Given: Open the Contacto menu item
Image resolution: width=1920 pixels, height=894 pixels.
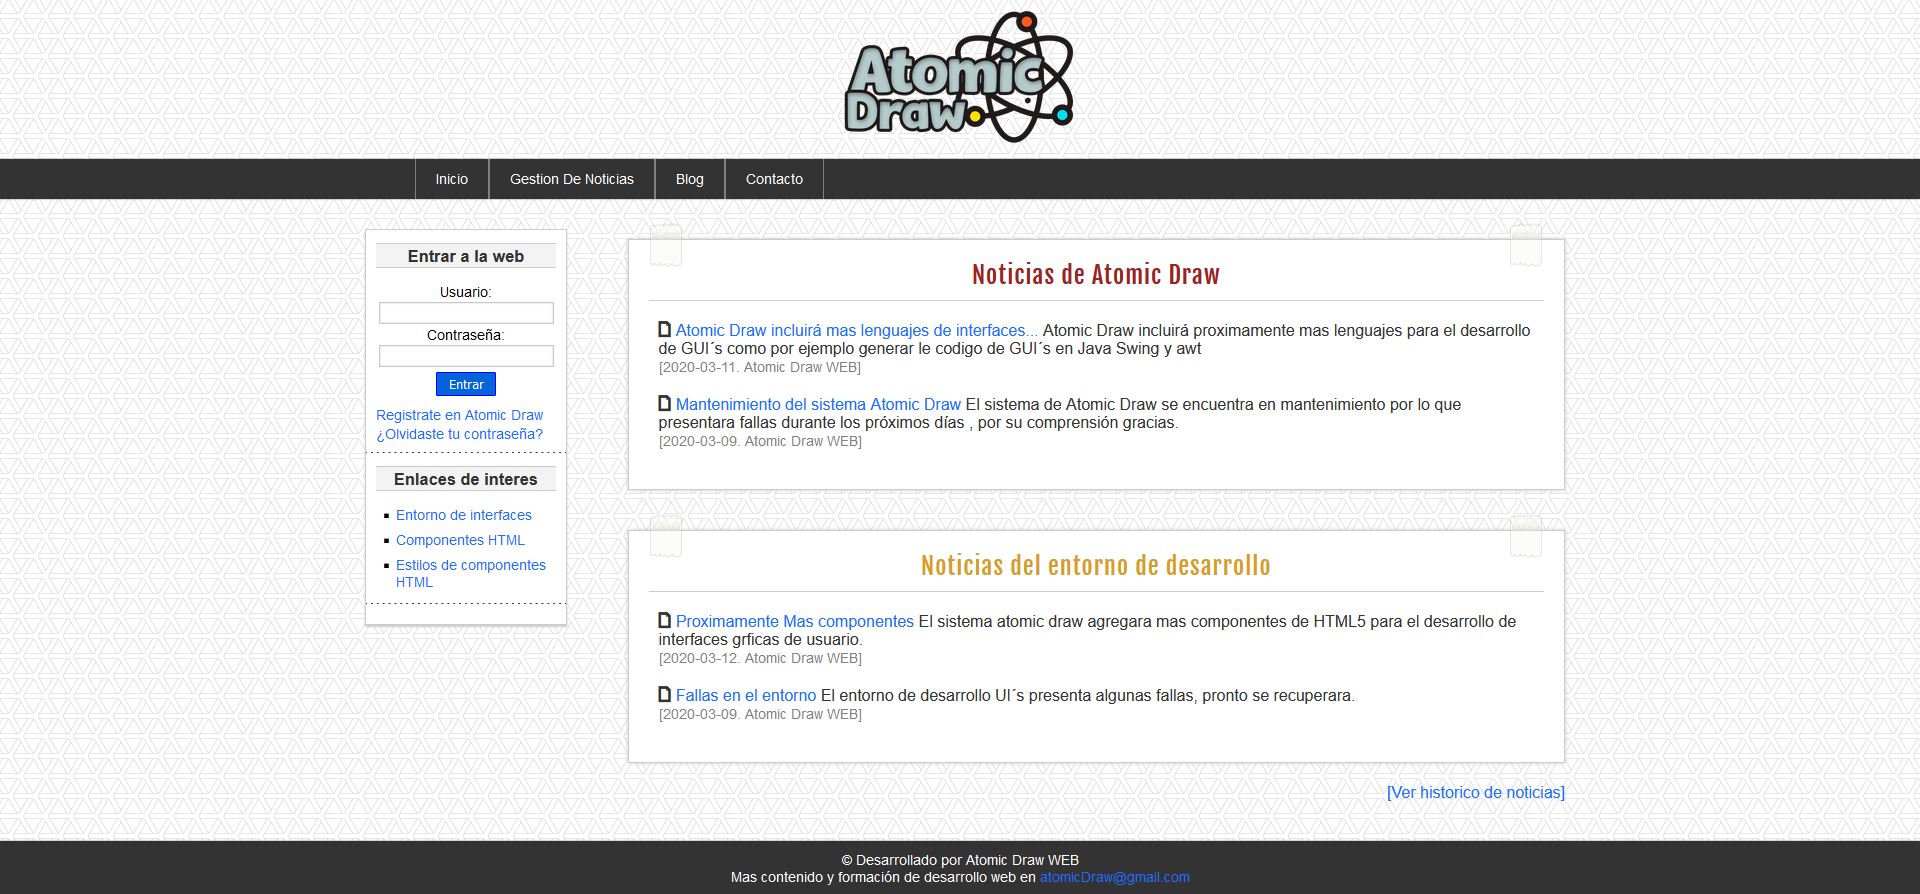Looking at the screenshot, I should coord(774,179).
